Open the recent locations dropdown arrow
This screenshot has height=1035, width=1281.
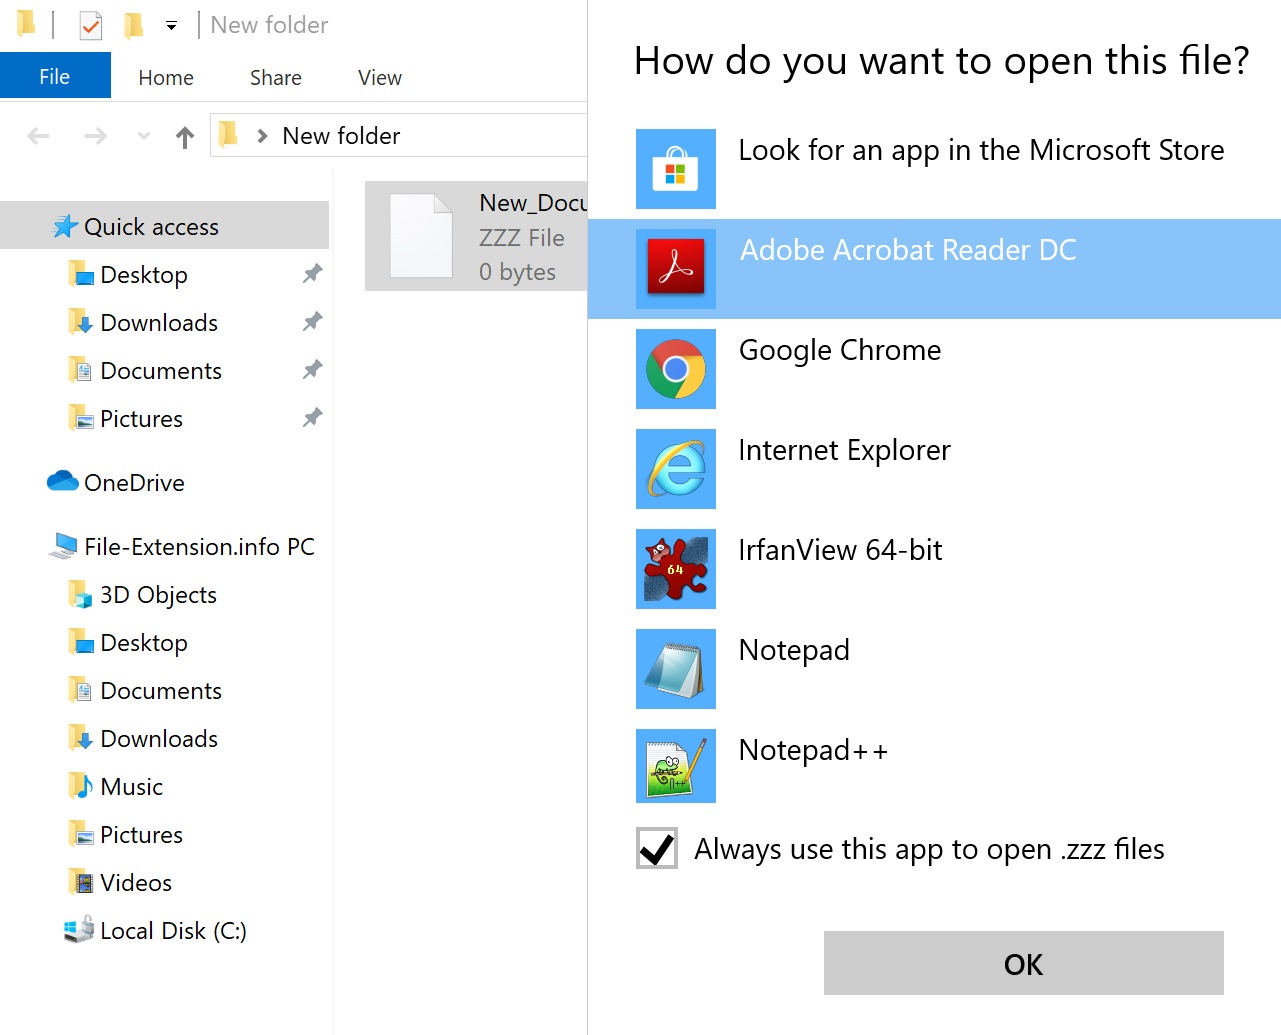point(144,136)
